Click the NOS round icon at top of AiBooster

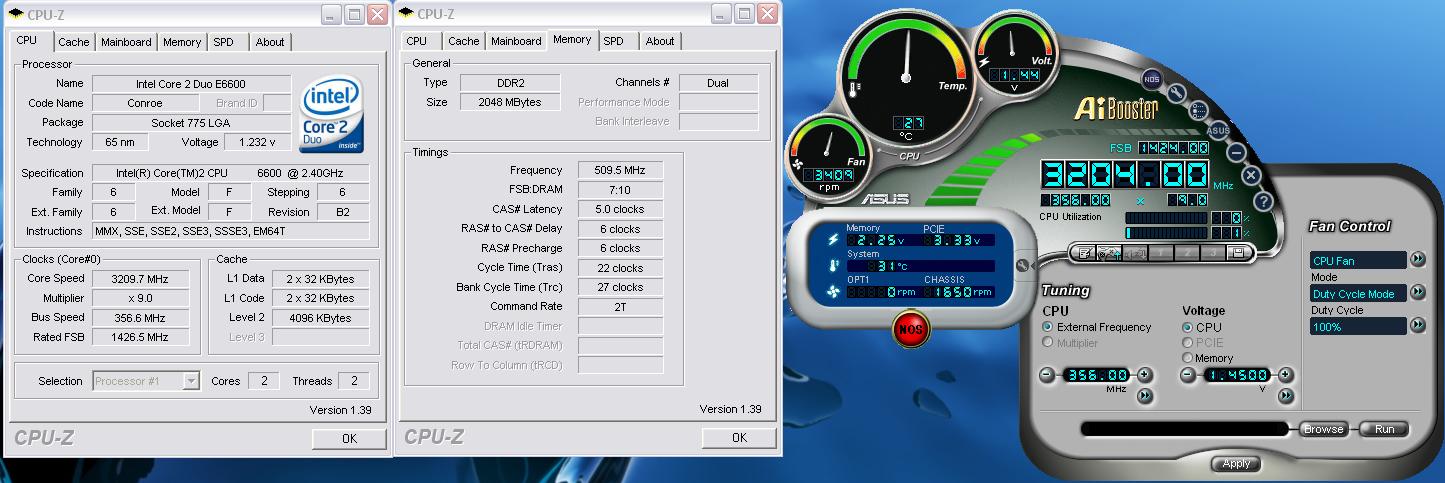1151,79
